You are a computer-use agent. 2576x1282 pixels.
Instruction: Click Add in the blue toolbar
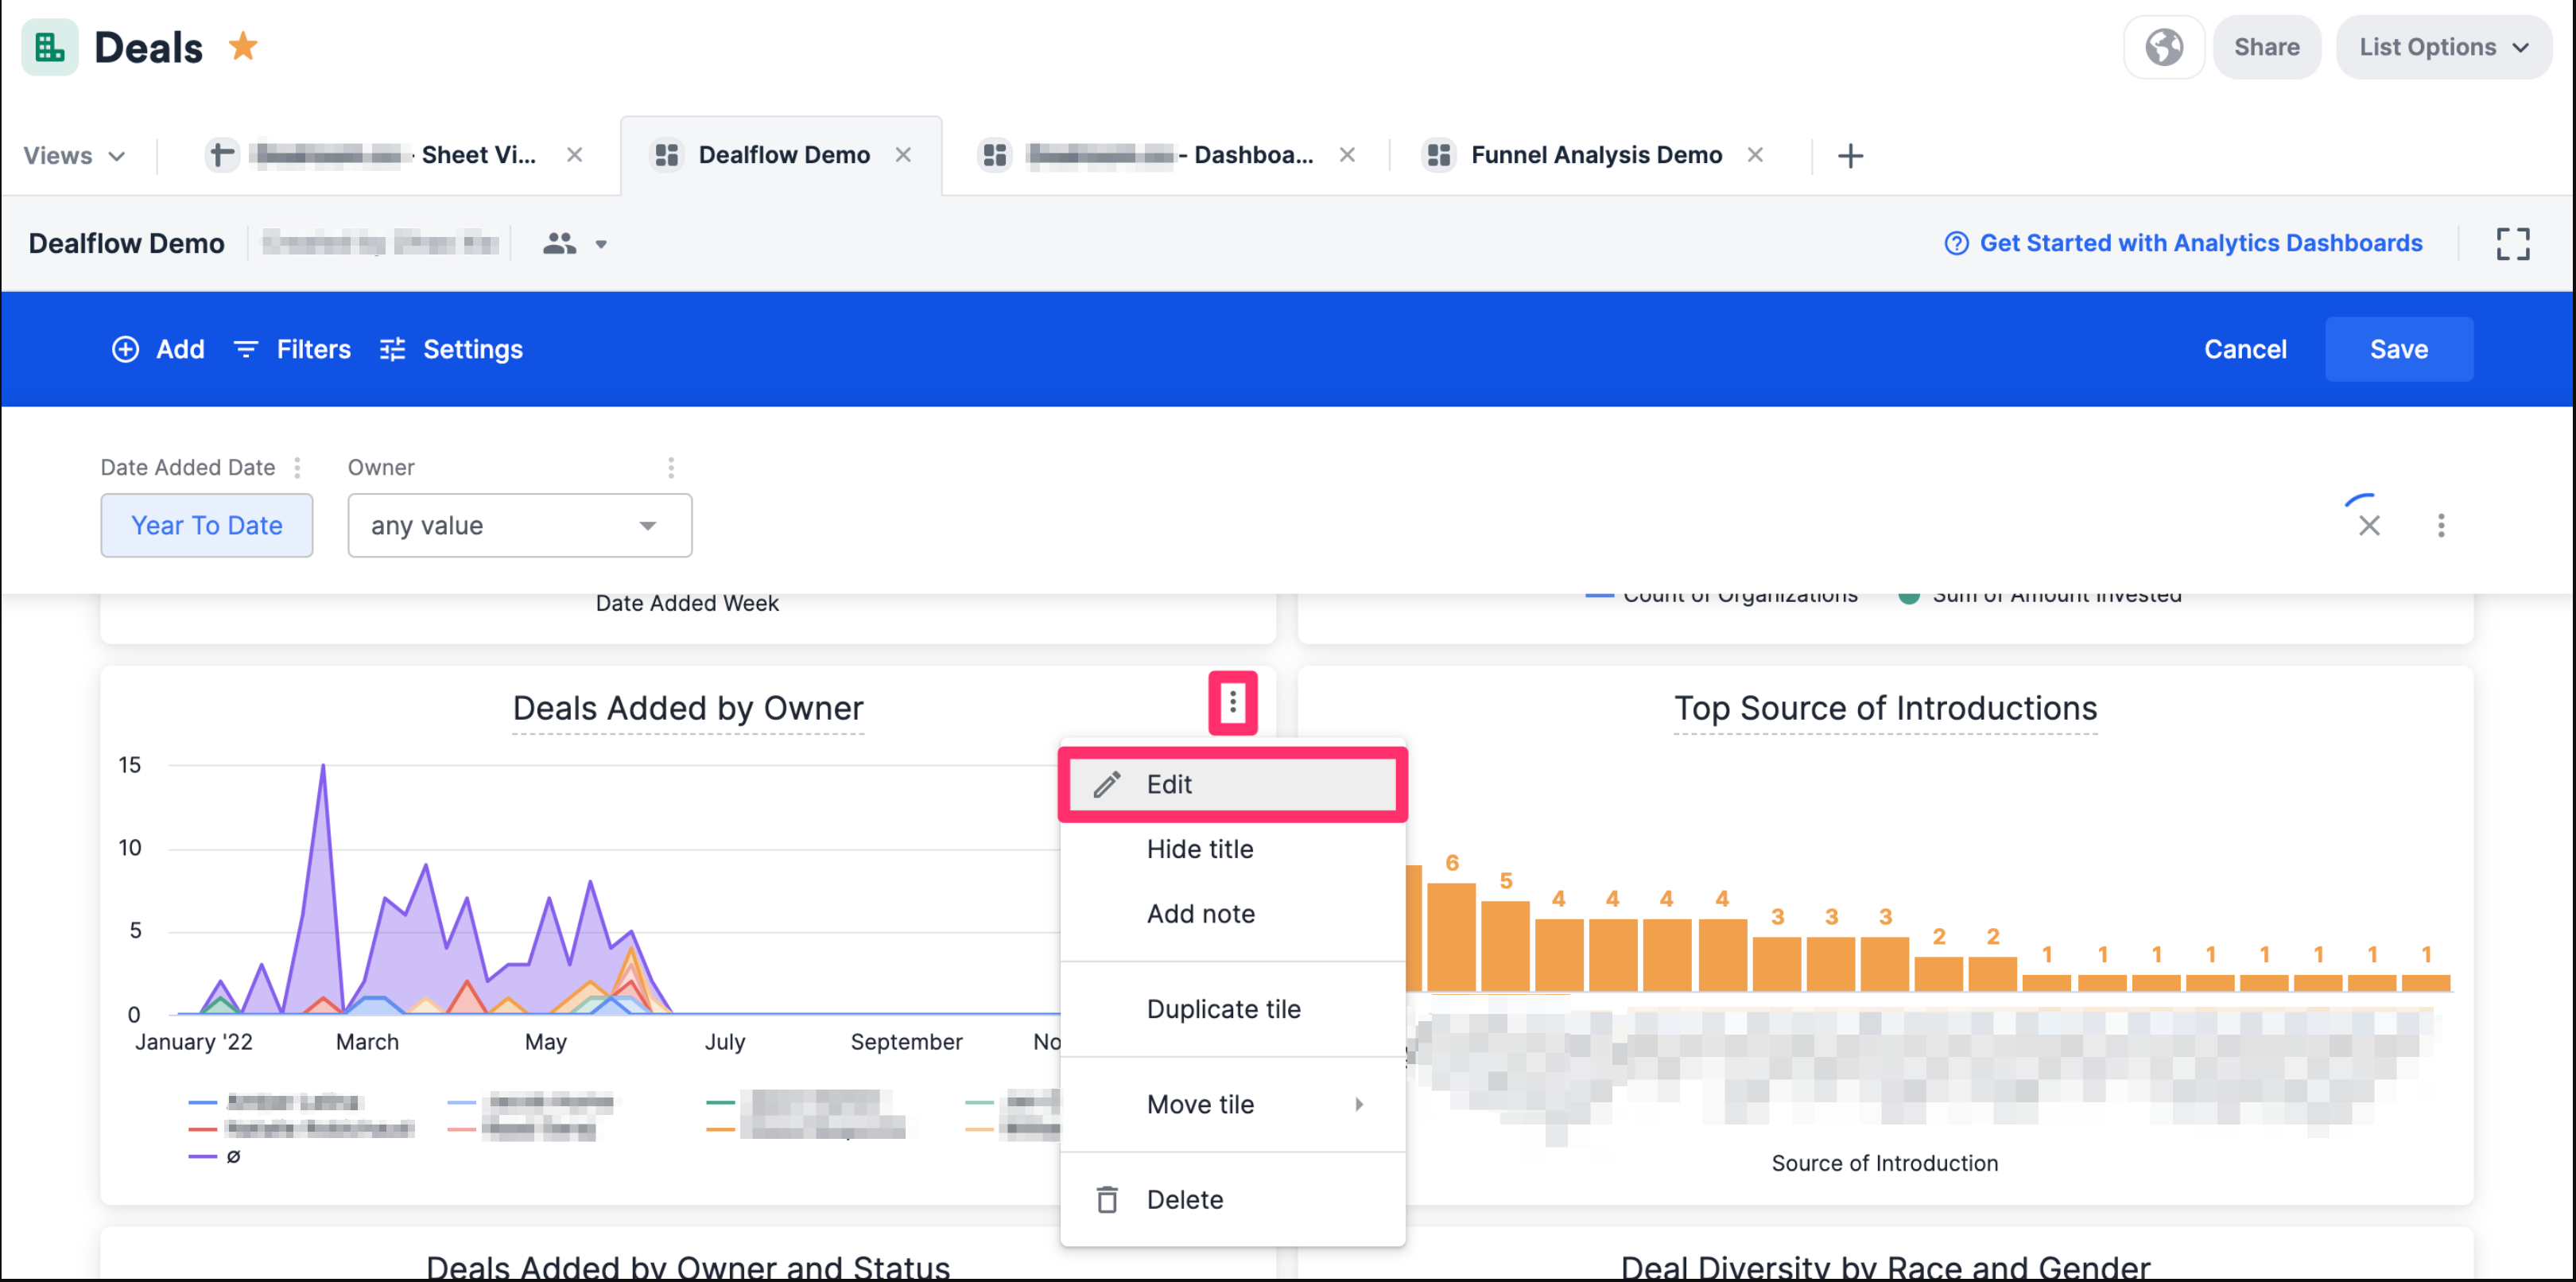click(158, 349)
